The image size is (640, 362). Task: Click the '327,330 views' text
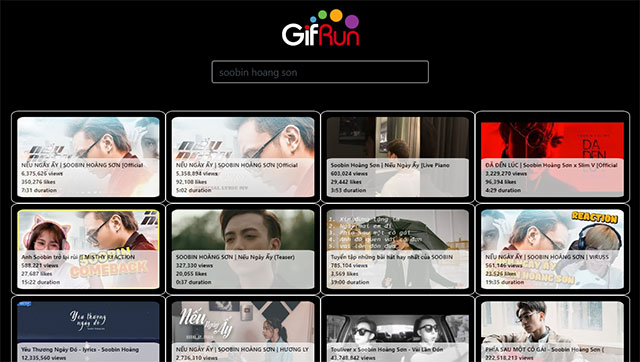pos(194,265)
